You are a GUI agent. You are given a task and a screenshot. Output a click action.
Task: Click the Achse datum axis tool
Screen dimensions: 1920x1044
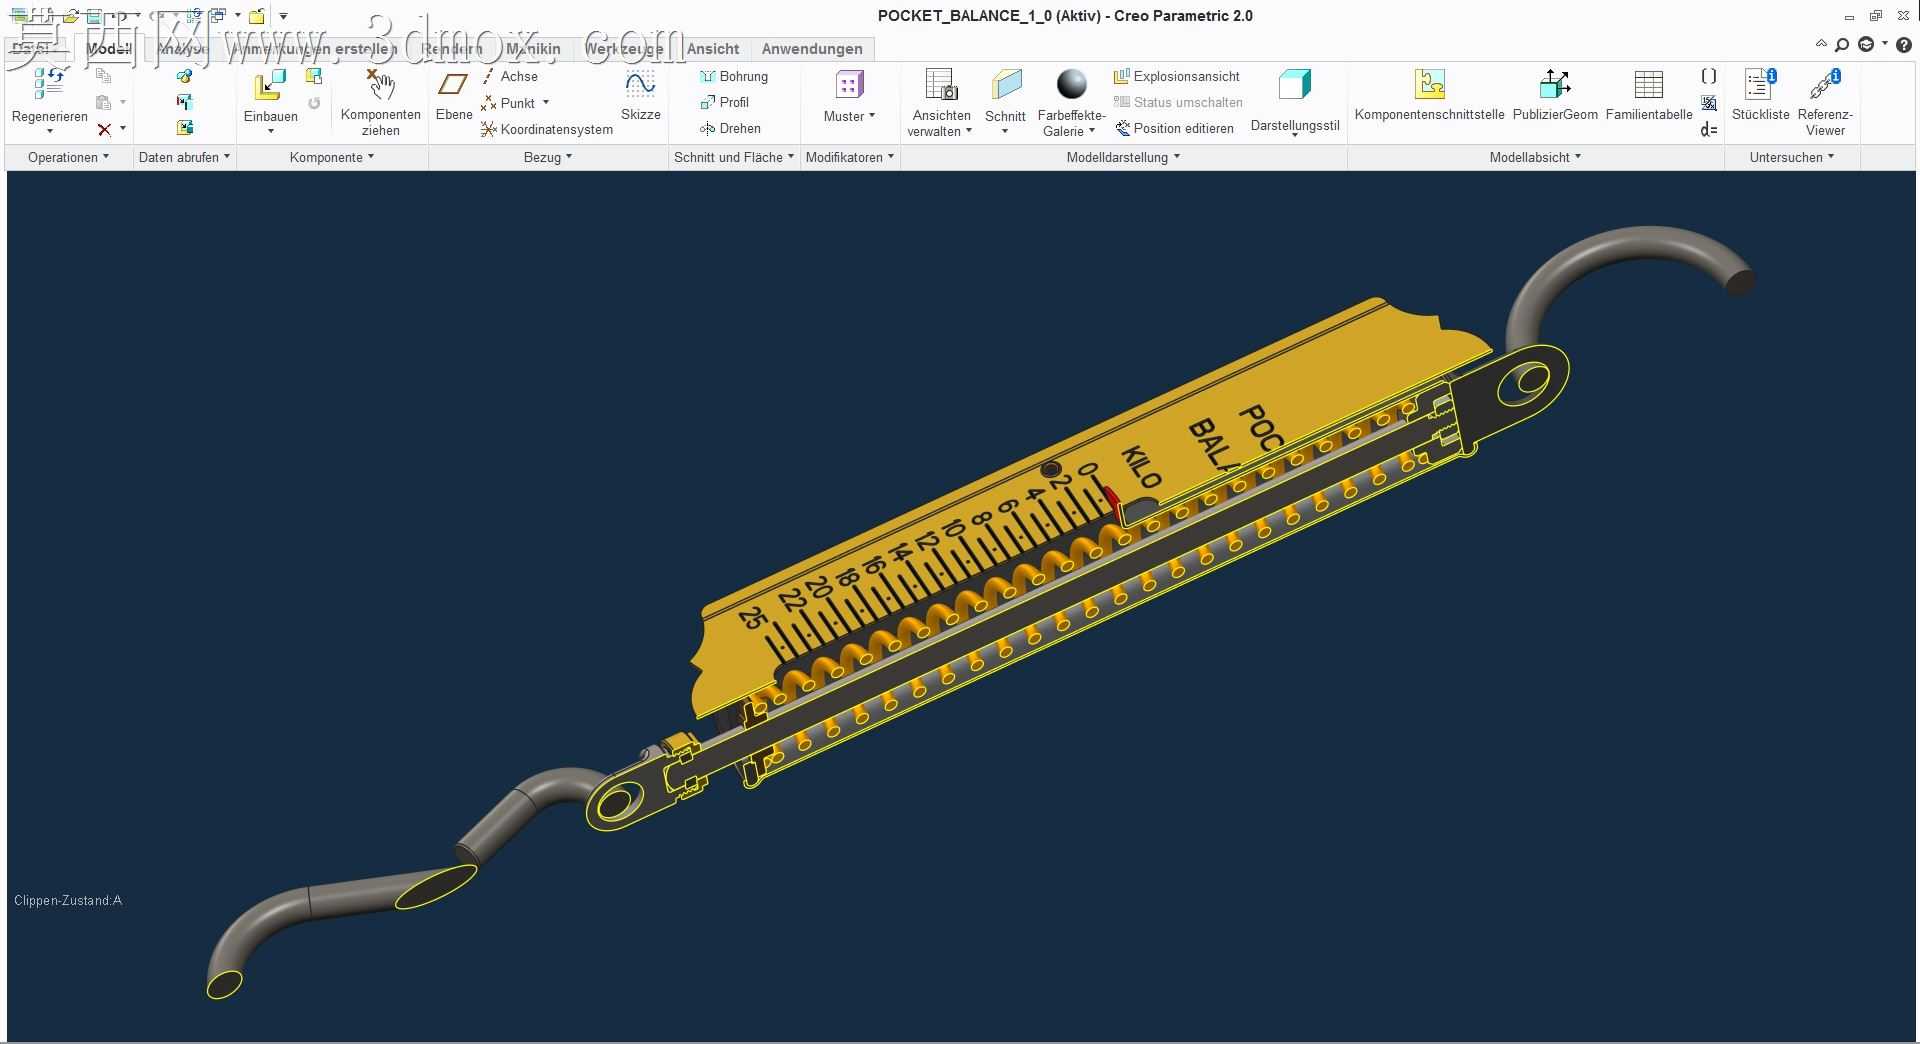pos(509,76)
